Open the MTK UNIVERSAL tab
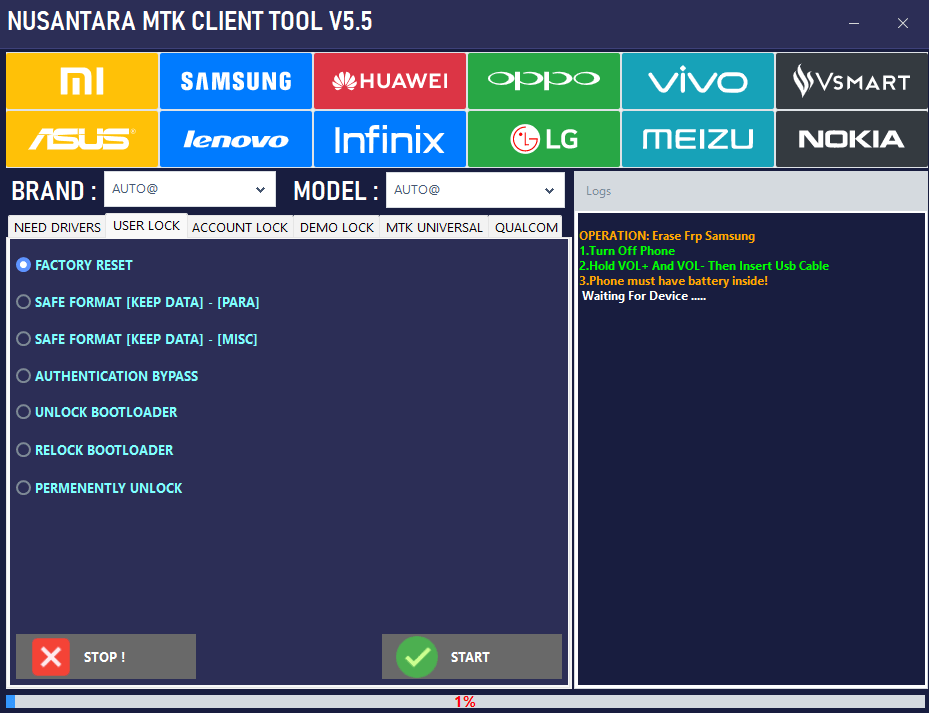The height and width of the screenshot is (713, 929). pyautogui.click(x=433, y=227)
